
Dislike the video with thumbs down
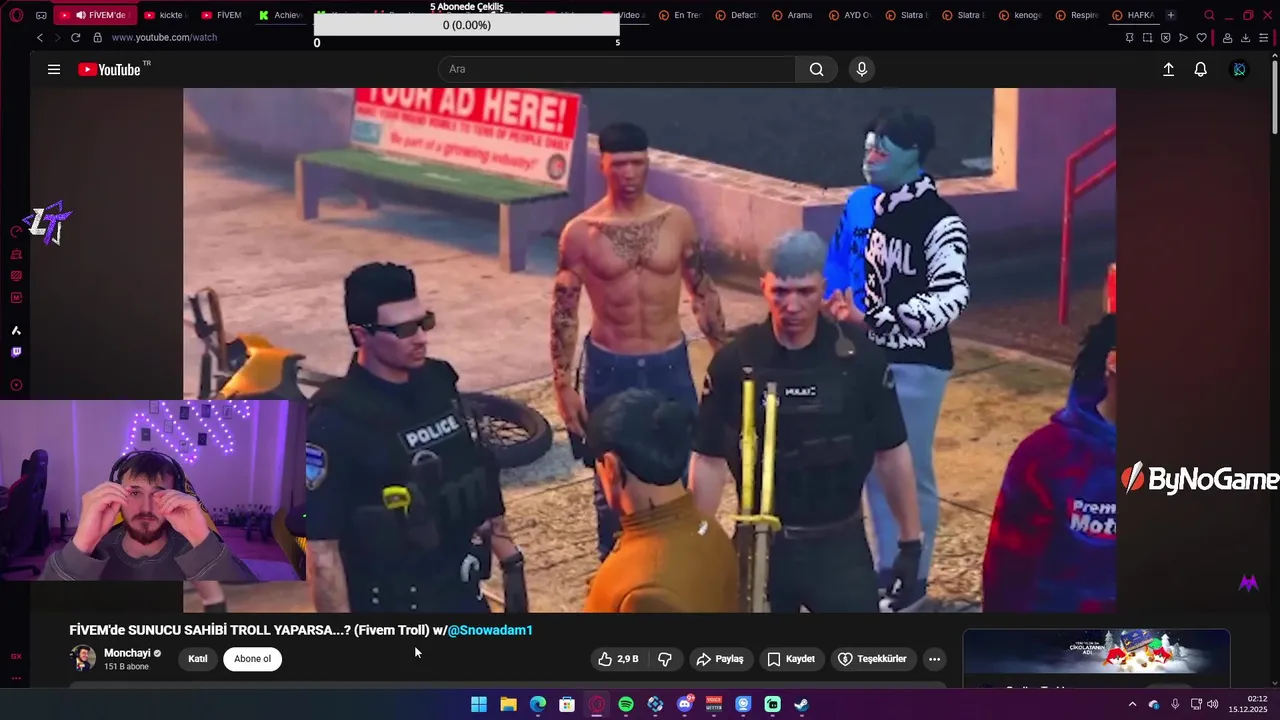click(x=665, y=659)
